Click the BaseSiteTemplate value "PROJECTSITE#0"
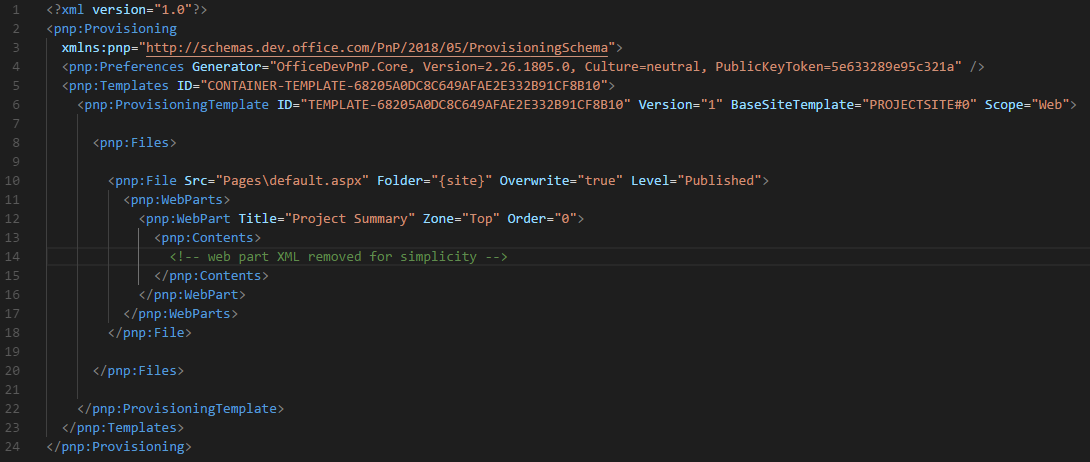Screen dimensions: 1090x462 point(940,104)
